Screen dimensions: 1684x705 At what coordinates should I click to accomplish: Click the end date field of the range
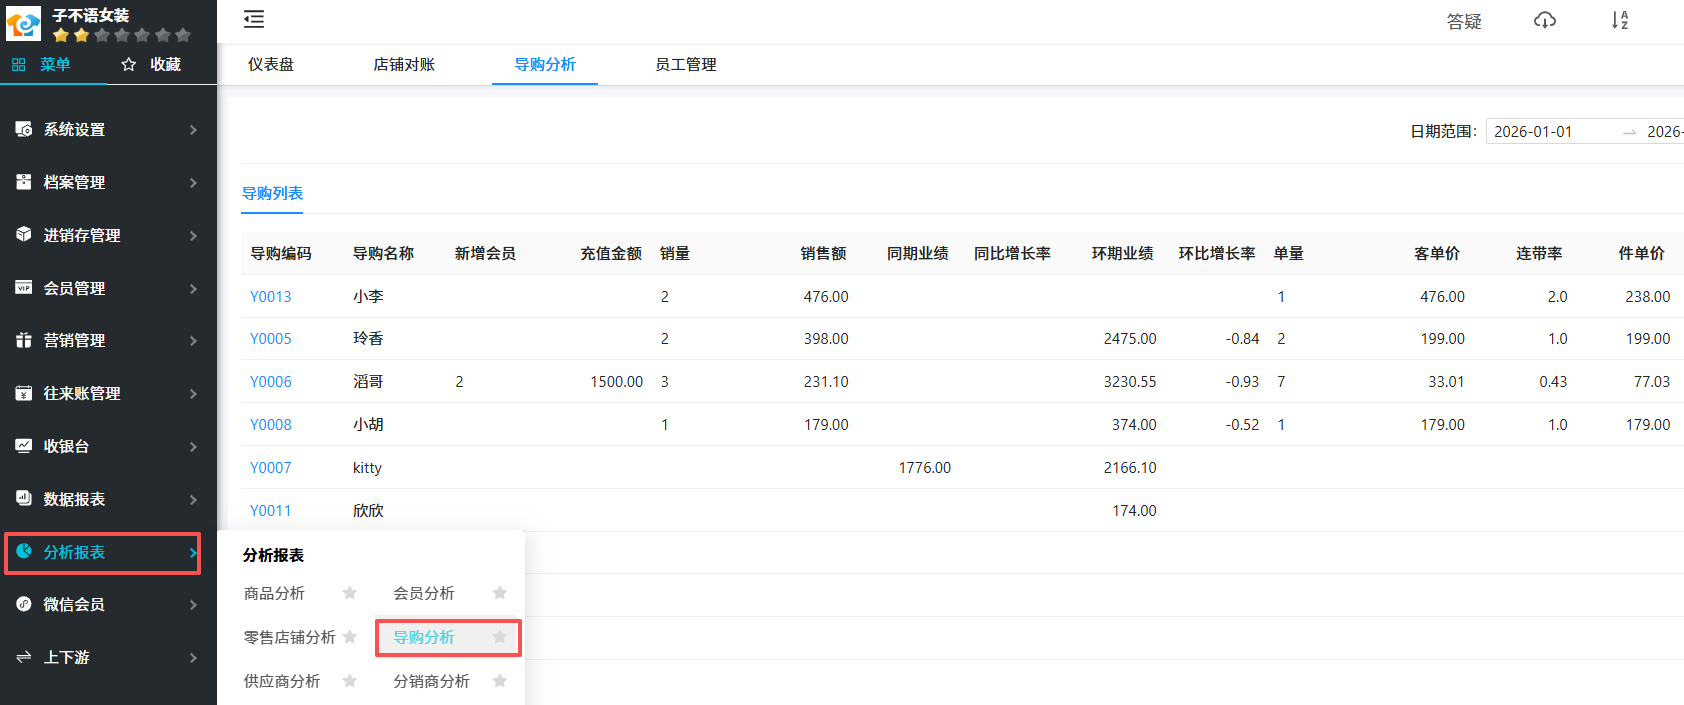pos(1665,131)
